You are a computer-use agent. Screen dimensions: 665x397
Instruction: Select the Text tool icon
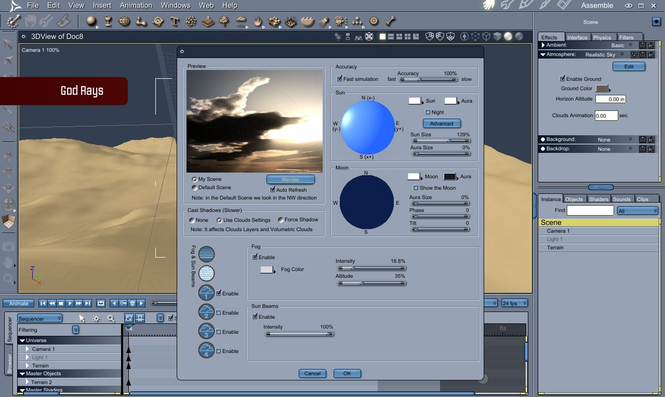click(x=174, y=21)
